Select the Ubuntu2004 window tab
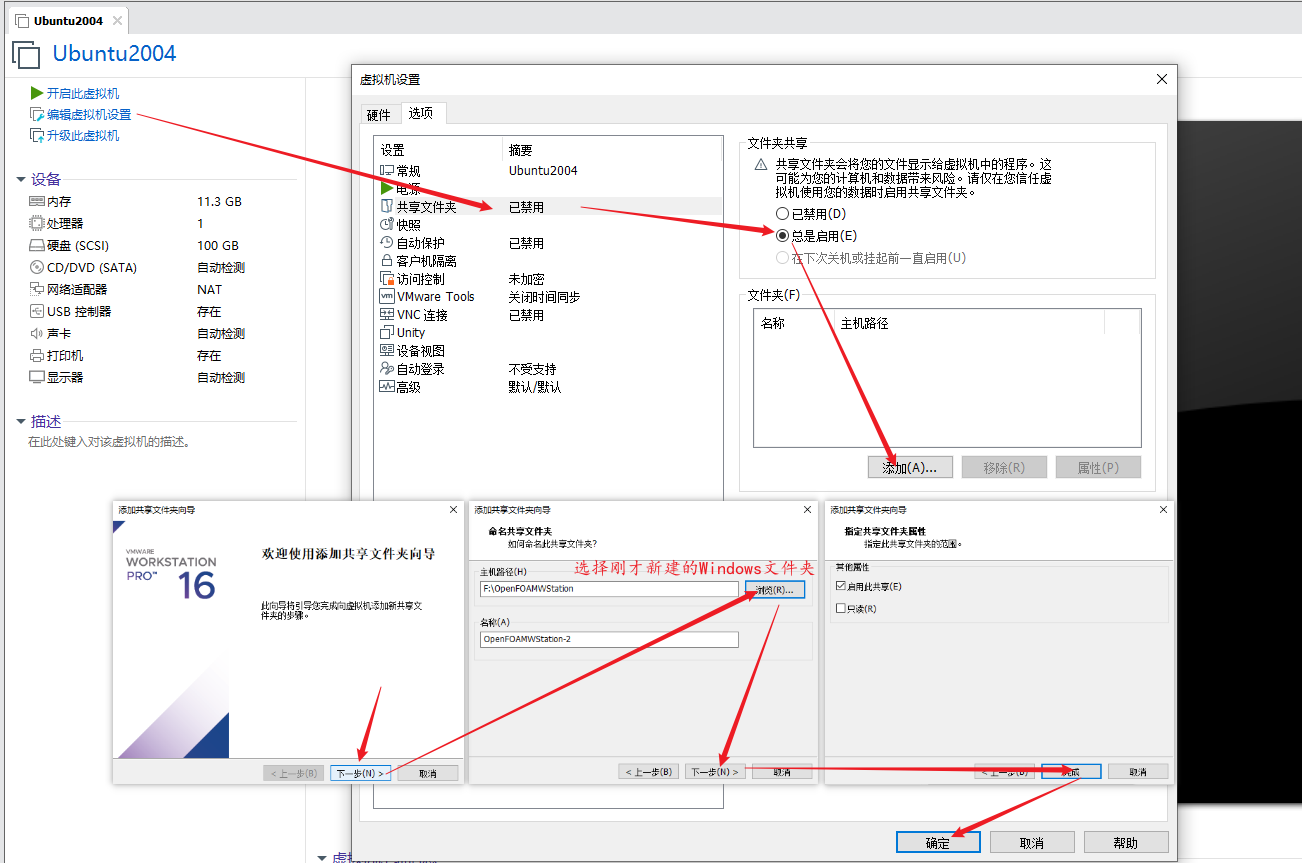1302x863 pixels. click(68, 20)
